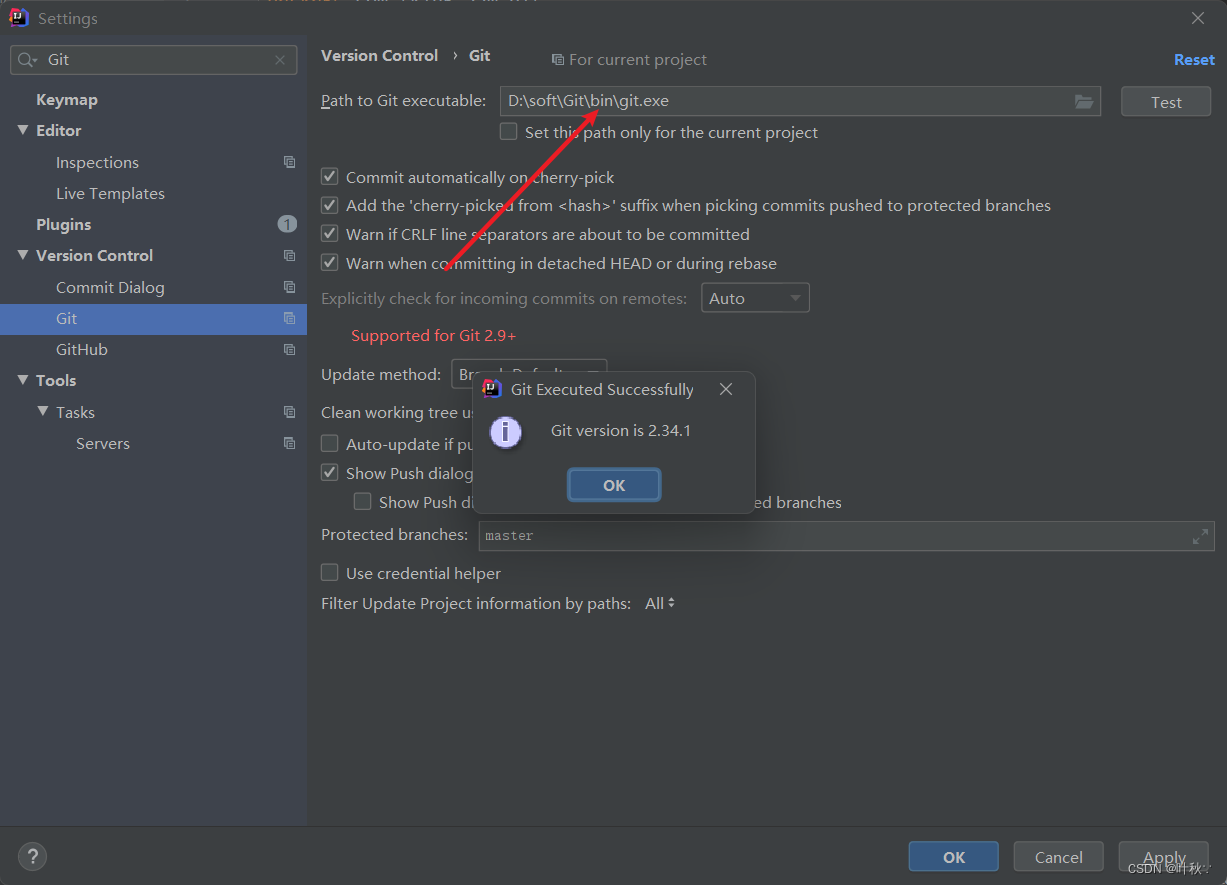The image size is (1227, 885).
Task: Click the OK button at the Settings bottom
Action: [954, 857]
